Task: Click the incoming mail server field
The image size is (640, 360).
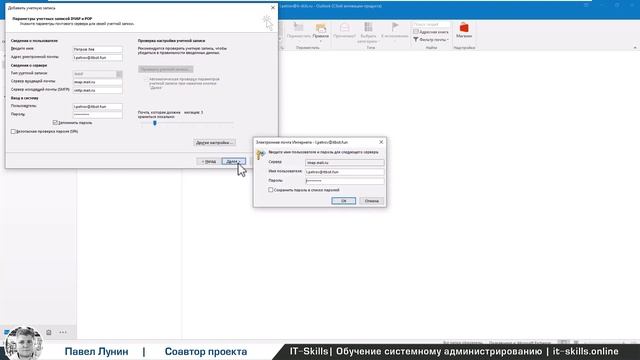Action: click(98, 82)
